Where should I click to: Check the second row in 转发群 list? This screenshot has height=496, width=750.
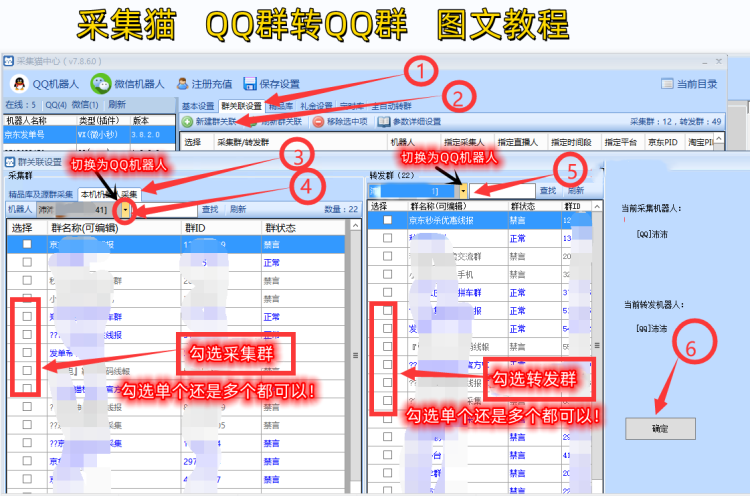coord(388,239)
